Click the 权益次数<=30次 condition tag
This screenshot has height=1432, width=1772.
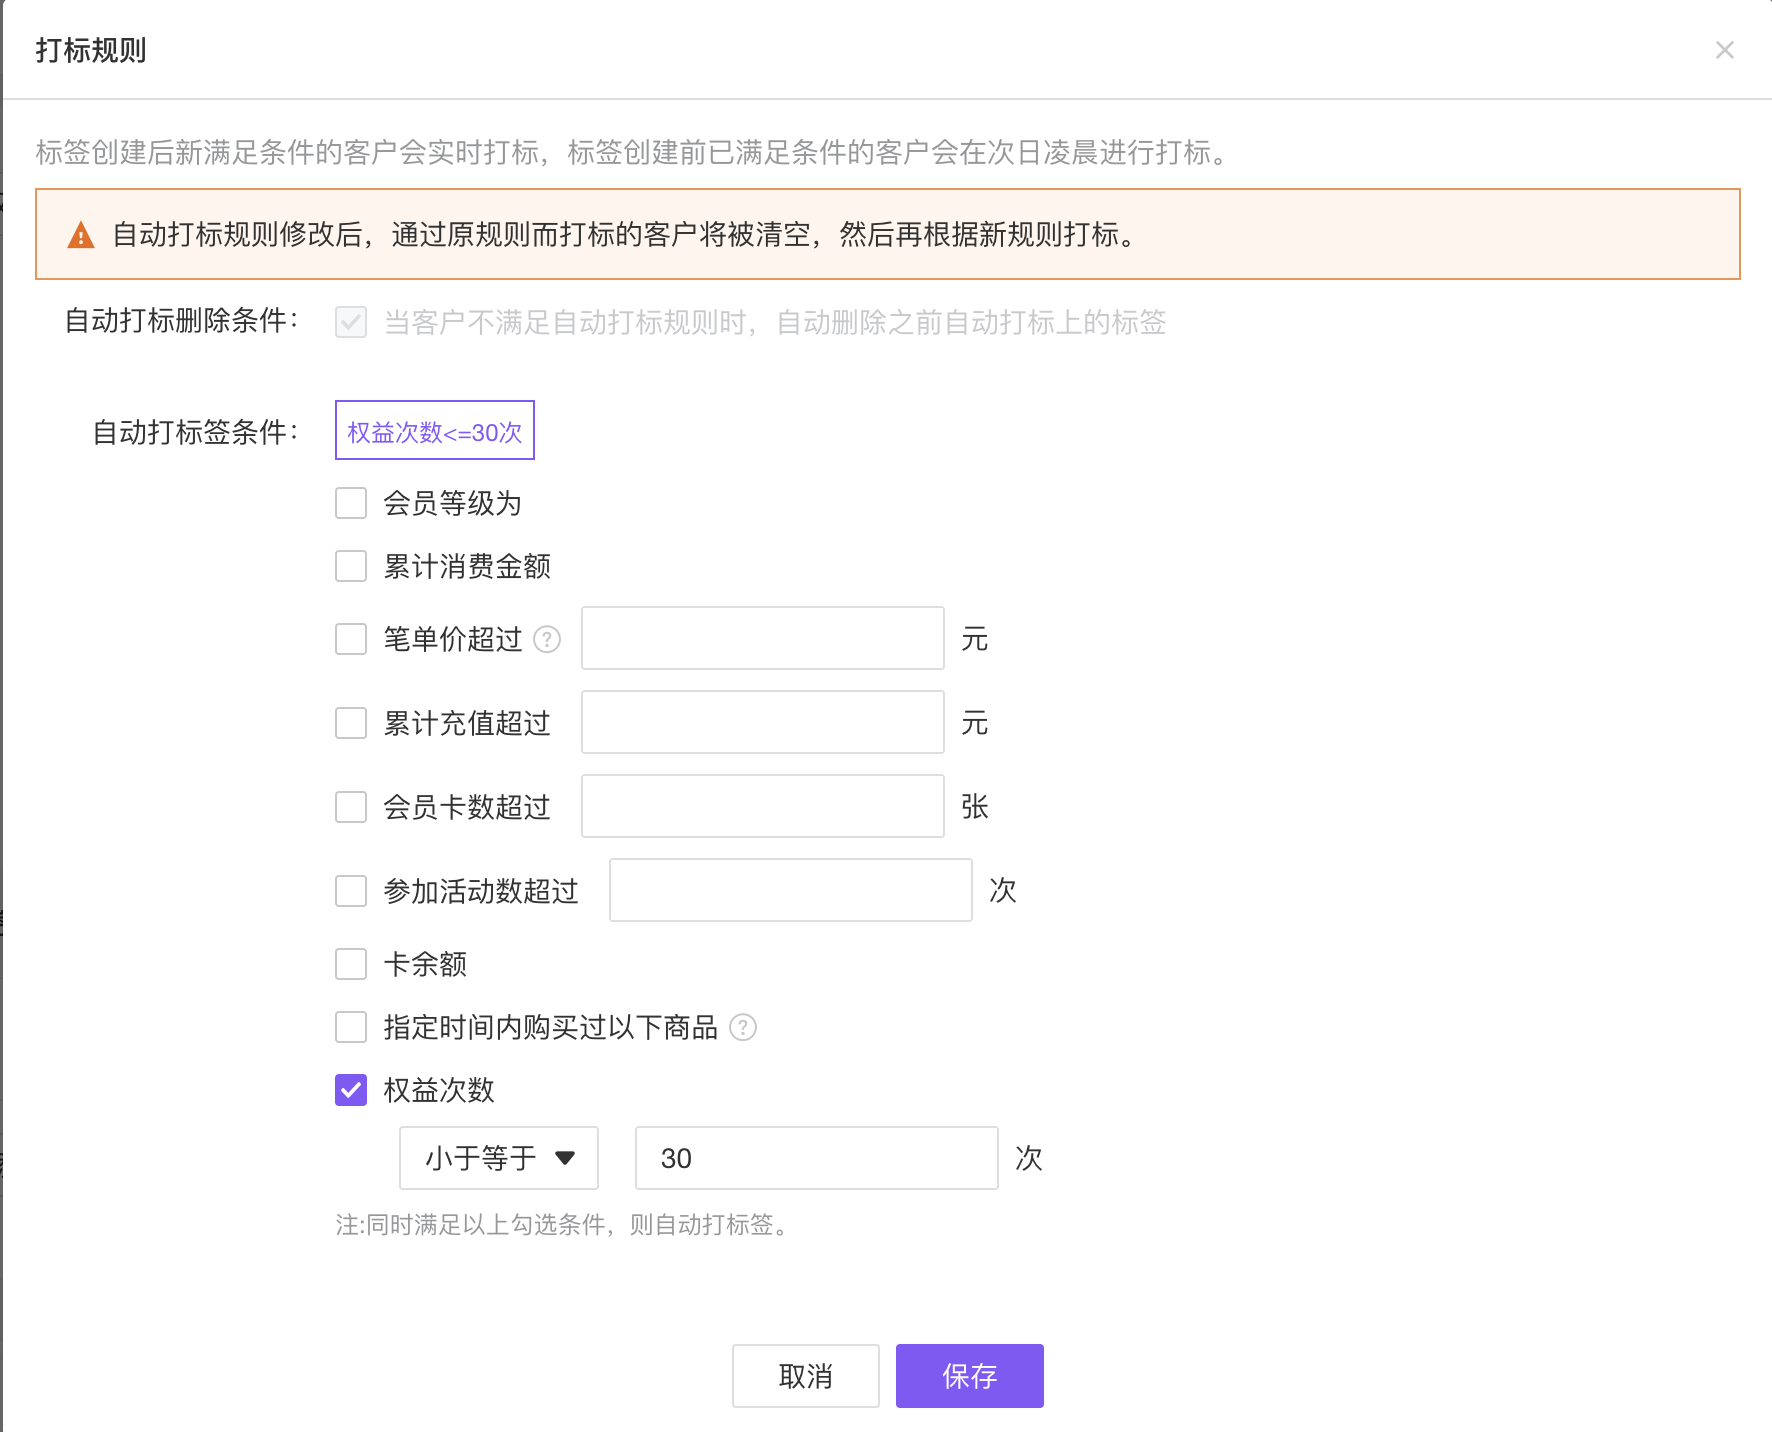pyautogui.click(x=435, y=431)
